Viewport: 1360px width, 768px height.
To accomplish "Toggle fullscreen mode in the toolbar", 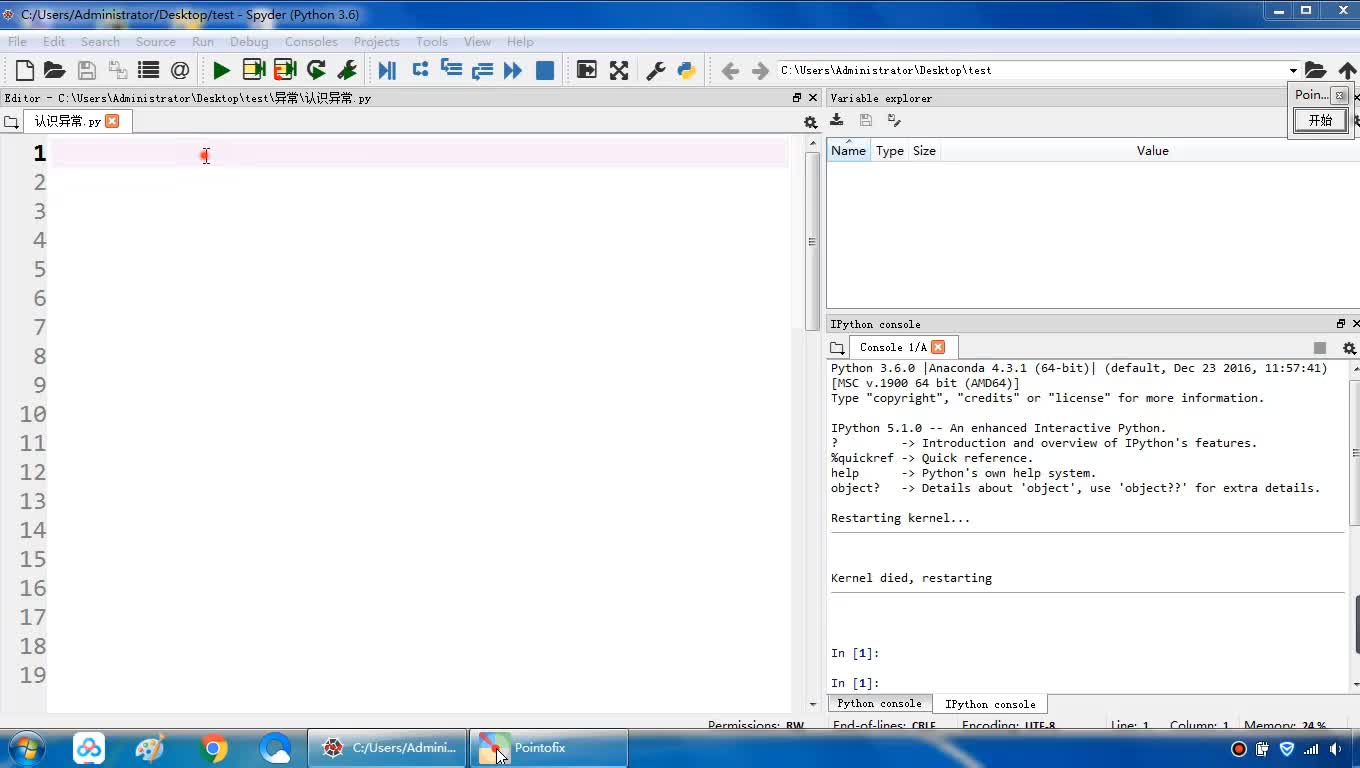I will pos(619,70).
